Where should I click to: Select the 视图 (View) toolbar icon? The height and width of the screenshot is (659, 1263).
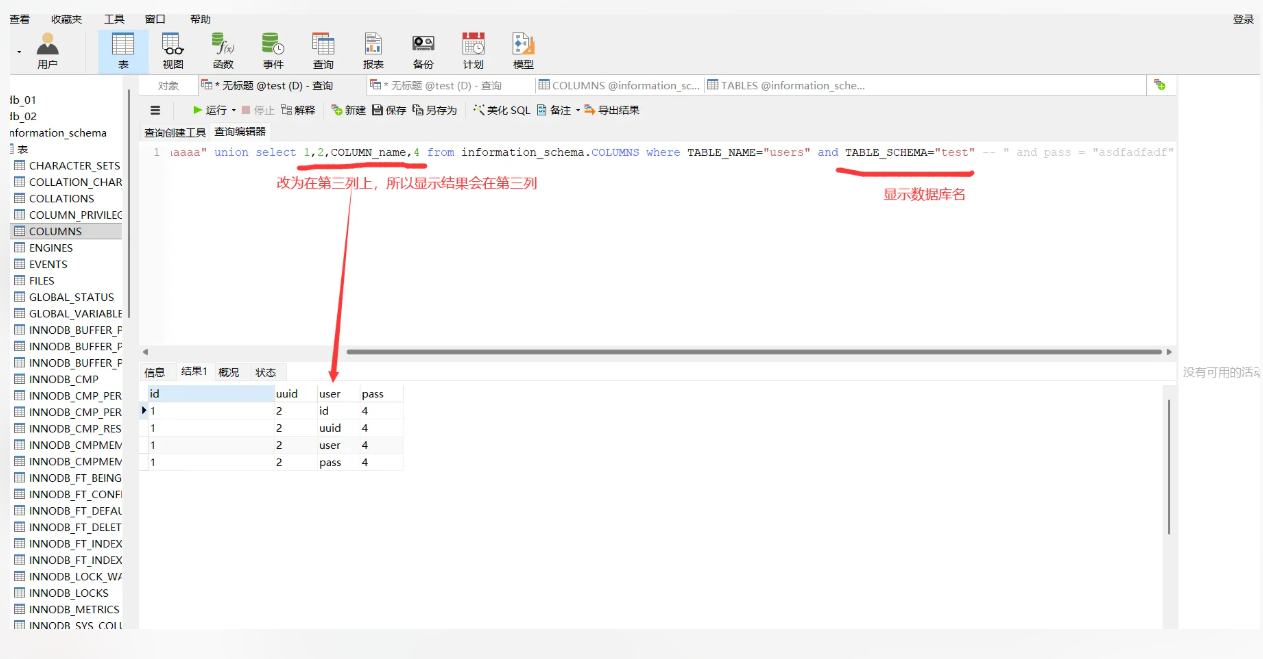click(173, 50)
